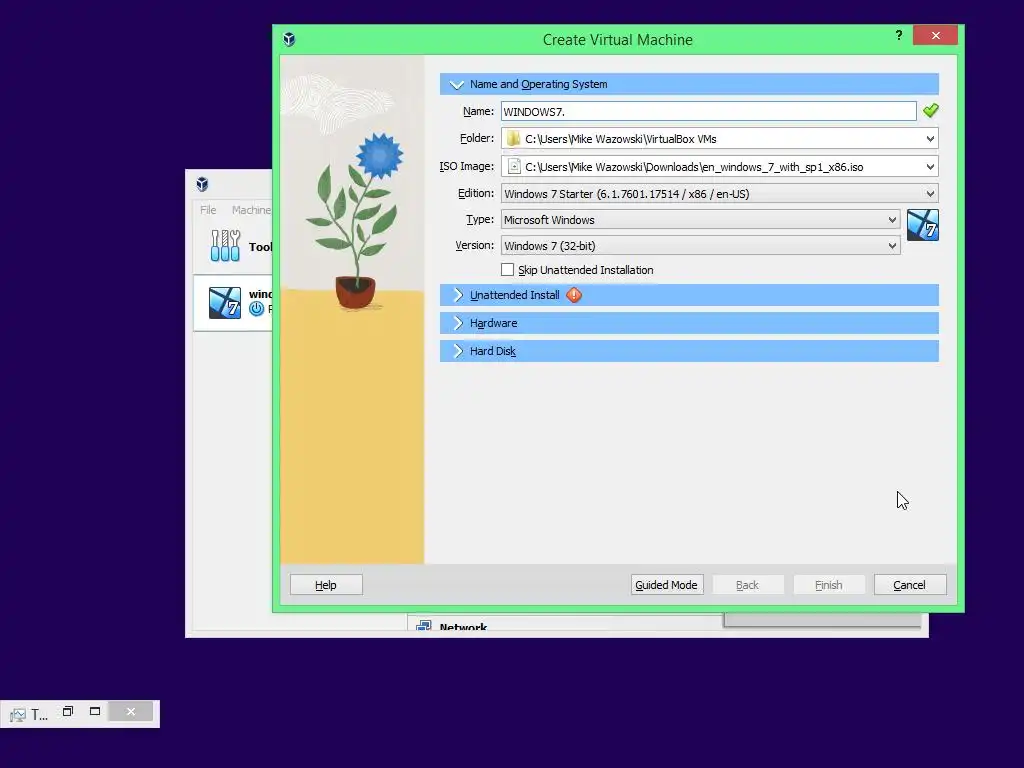Click the maximize icon on the small taskbar window
This screenshot has height=768, width=1024.
coord(95,711)
